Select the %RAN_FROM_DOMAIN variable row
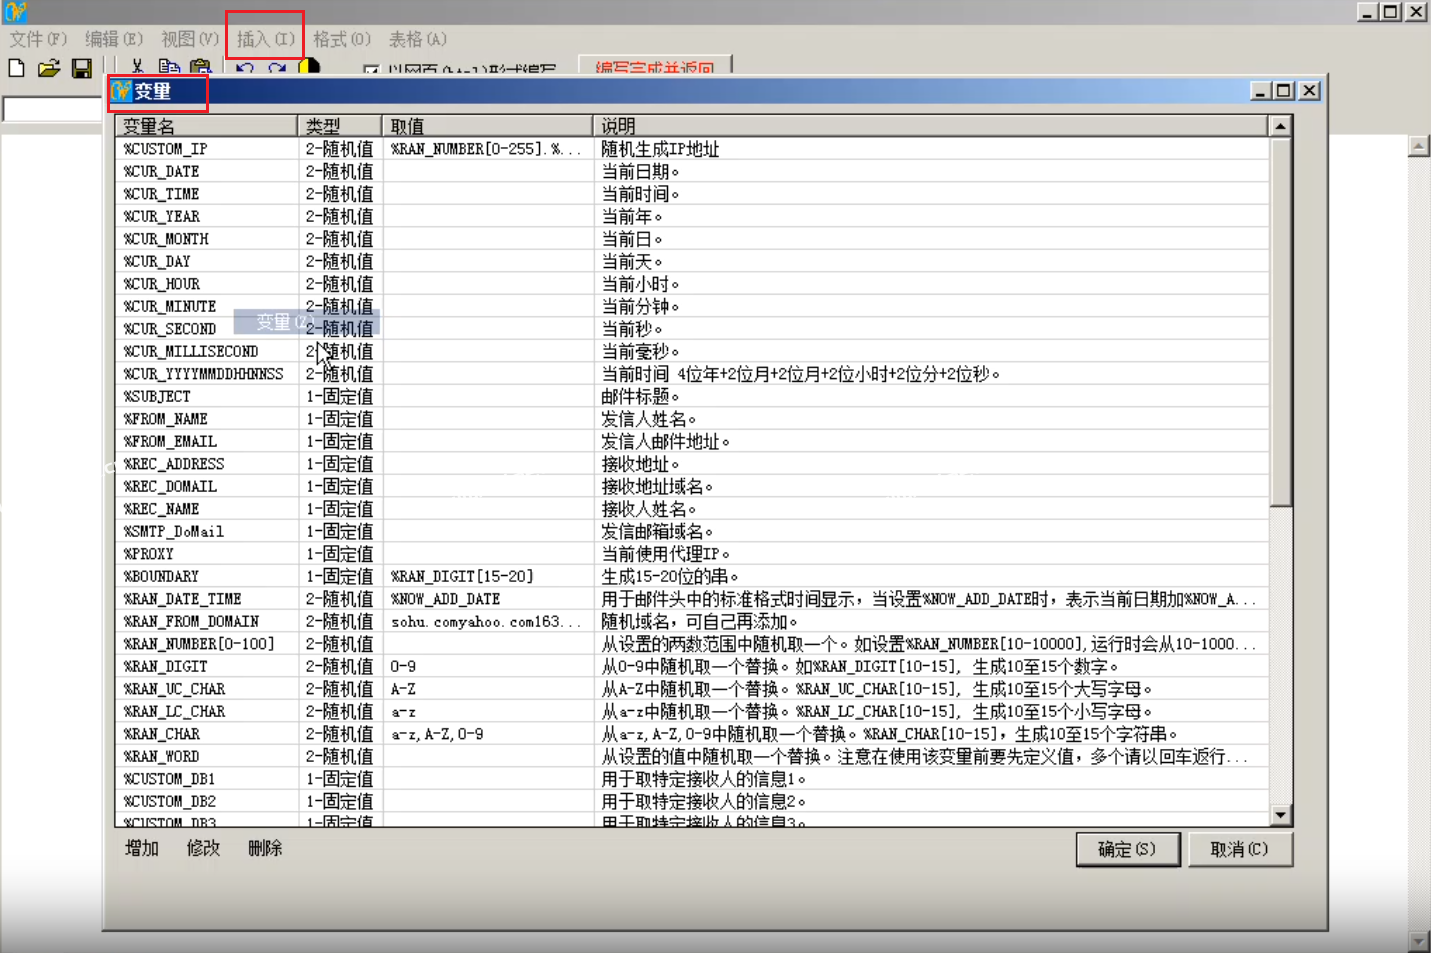This screenshot has width=1431, height=953. point(692,622)
